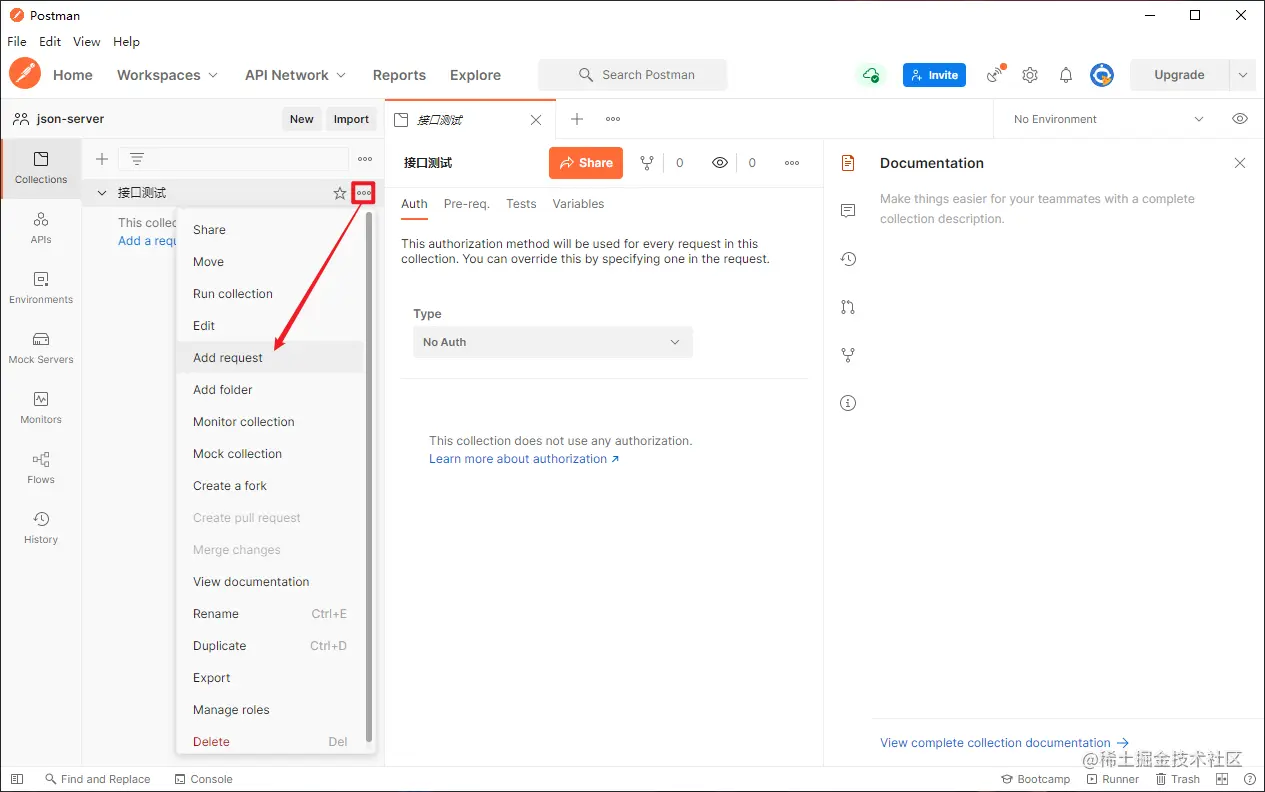Choose Duplicate in the context menu
The height and width of the screenshot is (792, 1265).
coord(270,646)
